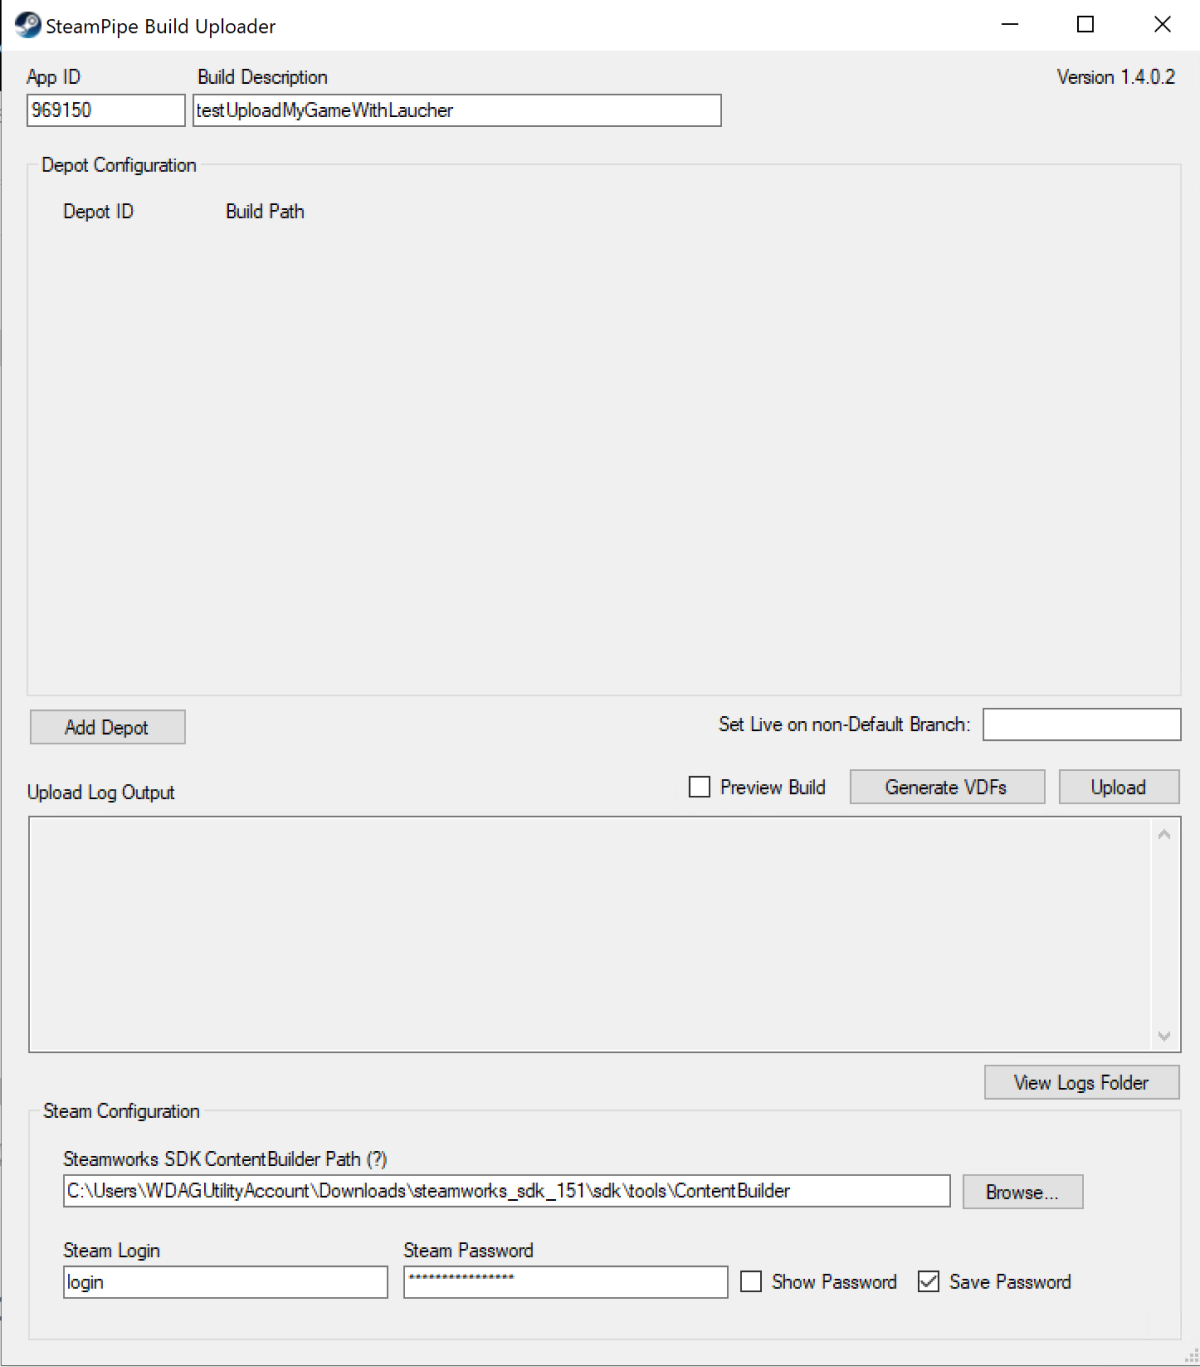
Task: Click into the App ID field
Action: coord(106,110)
